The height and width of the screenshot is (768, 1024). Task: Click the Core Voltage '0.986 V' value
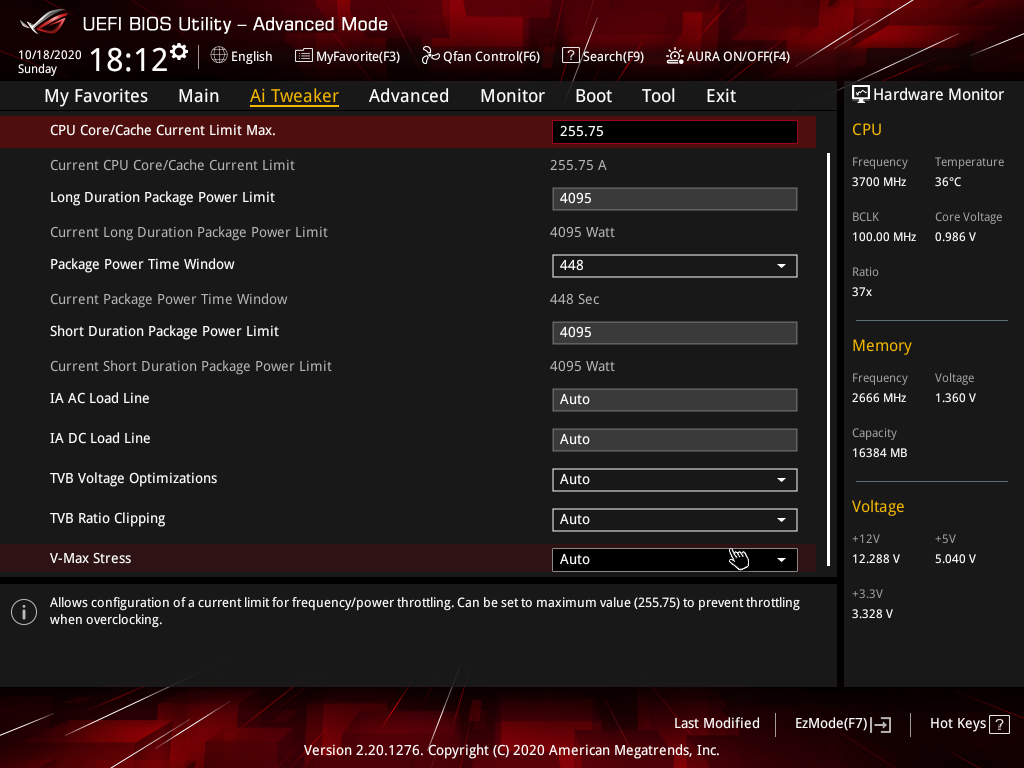(x=955, y=237)
